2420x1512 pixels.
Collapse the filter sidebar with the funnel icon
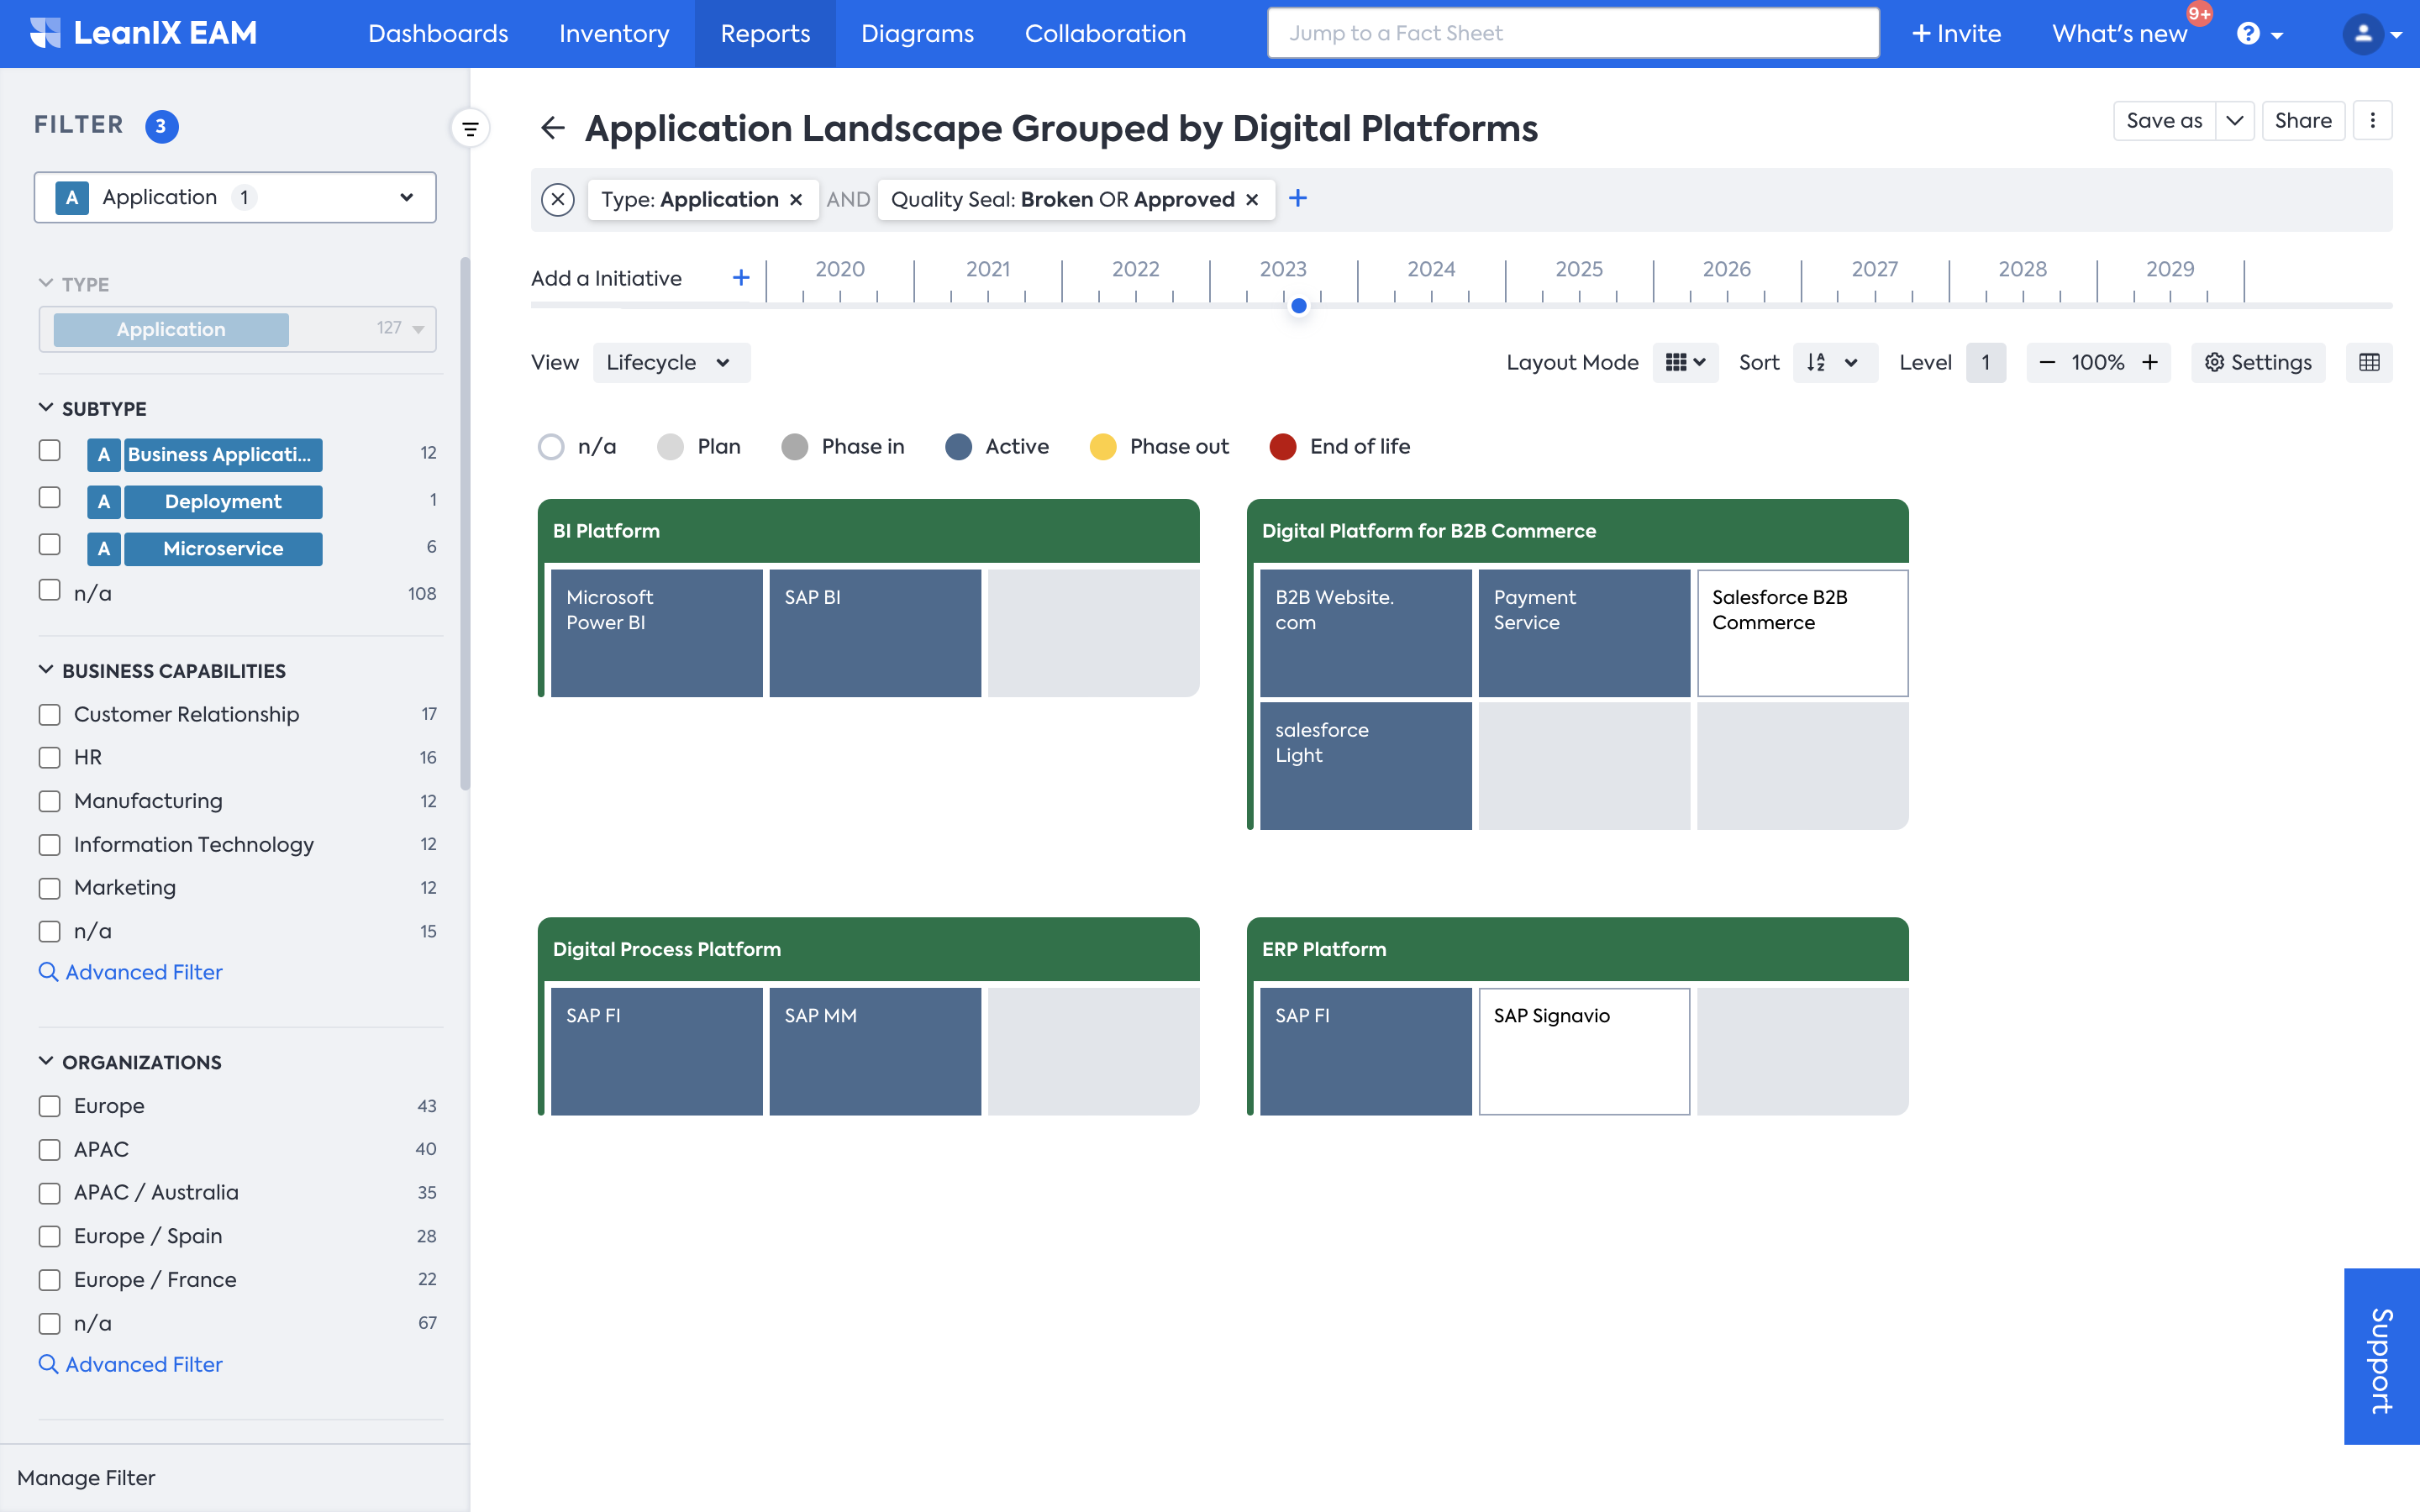pyautogui.click(x=470, y=128)
